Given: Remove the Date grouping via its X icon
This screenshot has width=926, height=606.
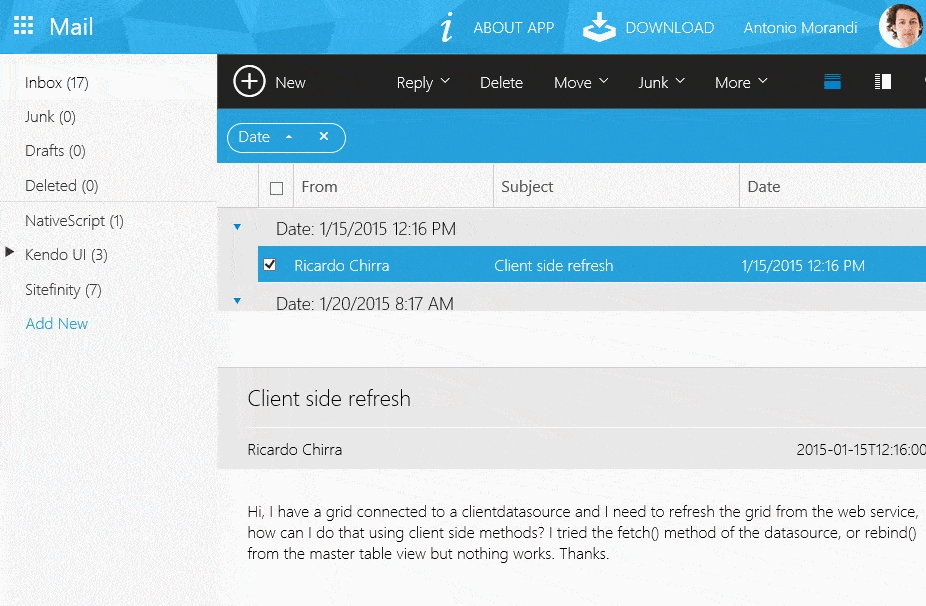Looking at the screenshot, I should pyautogui.click(x=324, y=138).
